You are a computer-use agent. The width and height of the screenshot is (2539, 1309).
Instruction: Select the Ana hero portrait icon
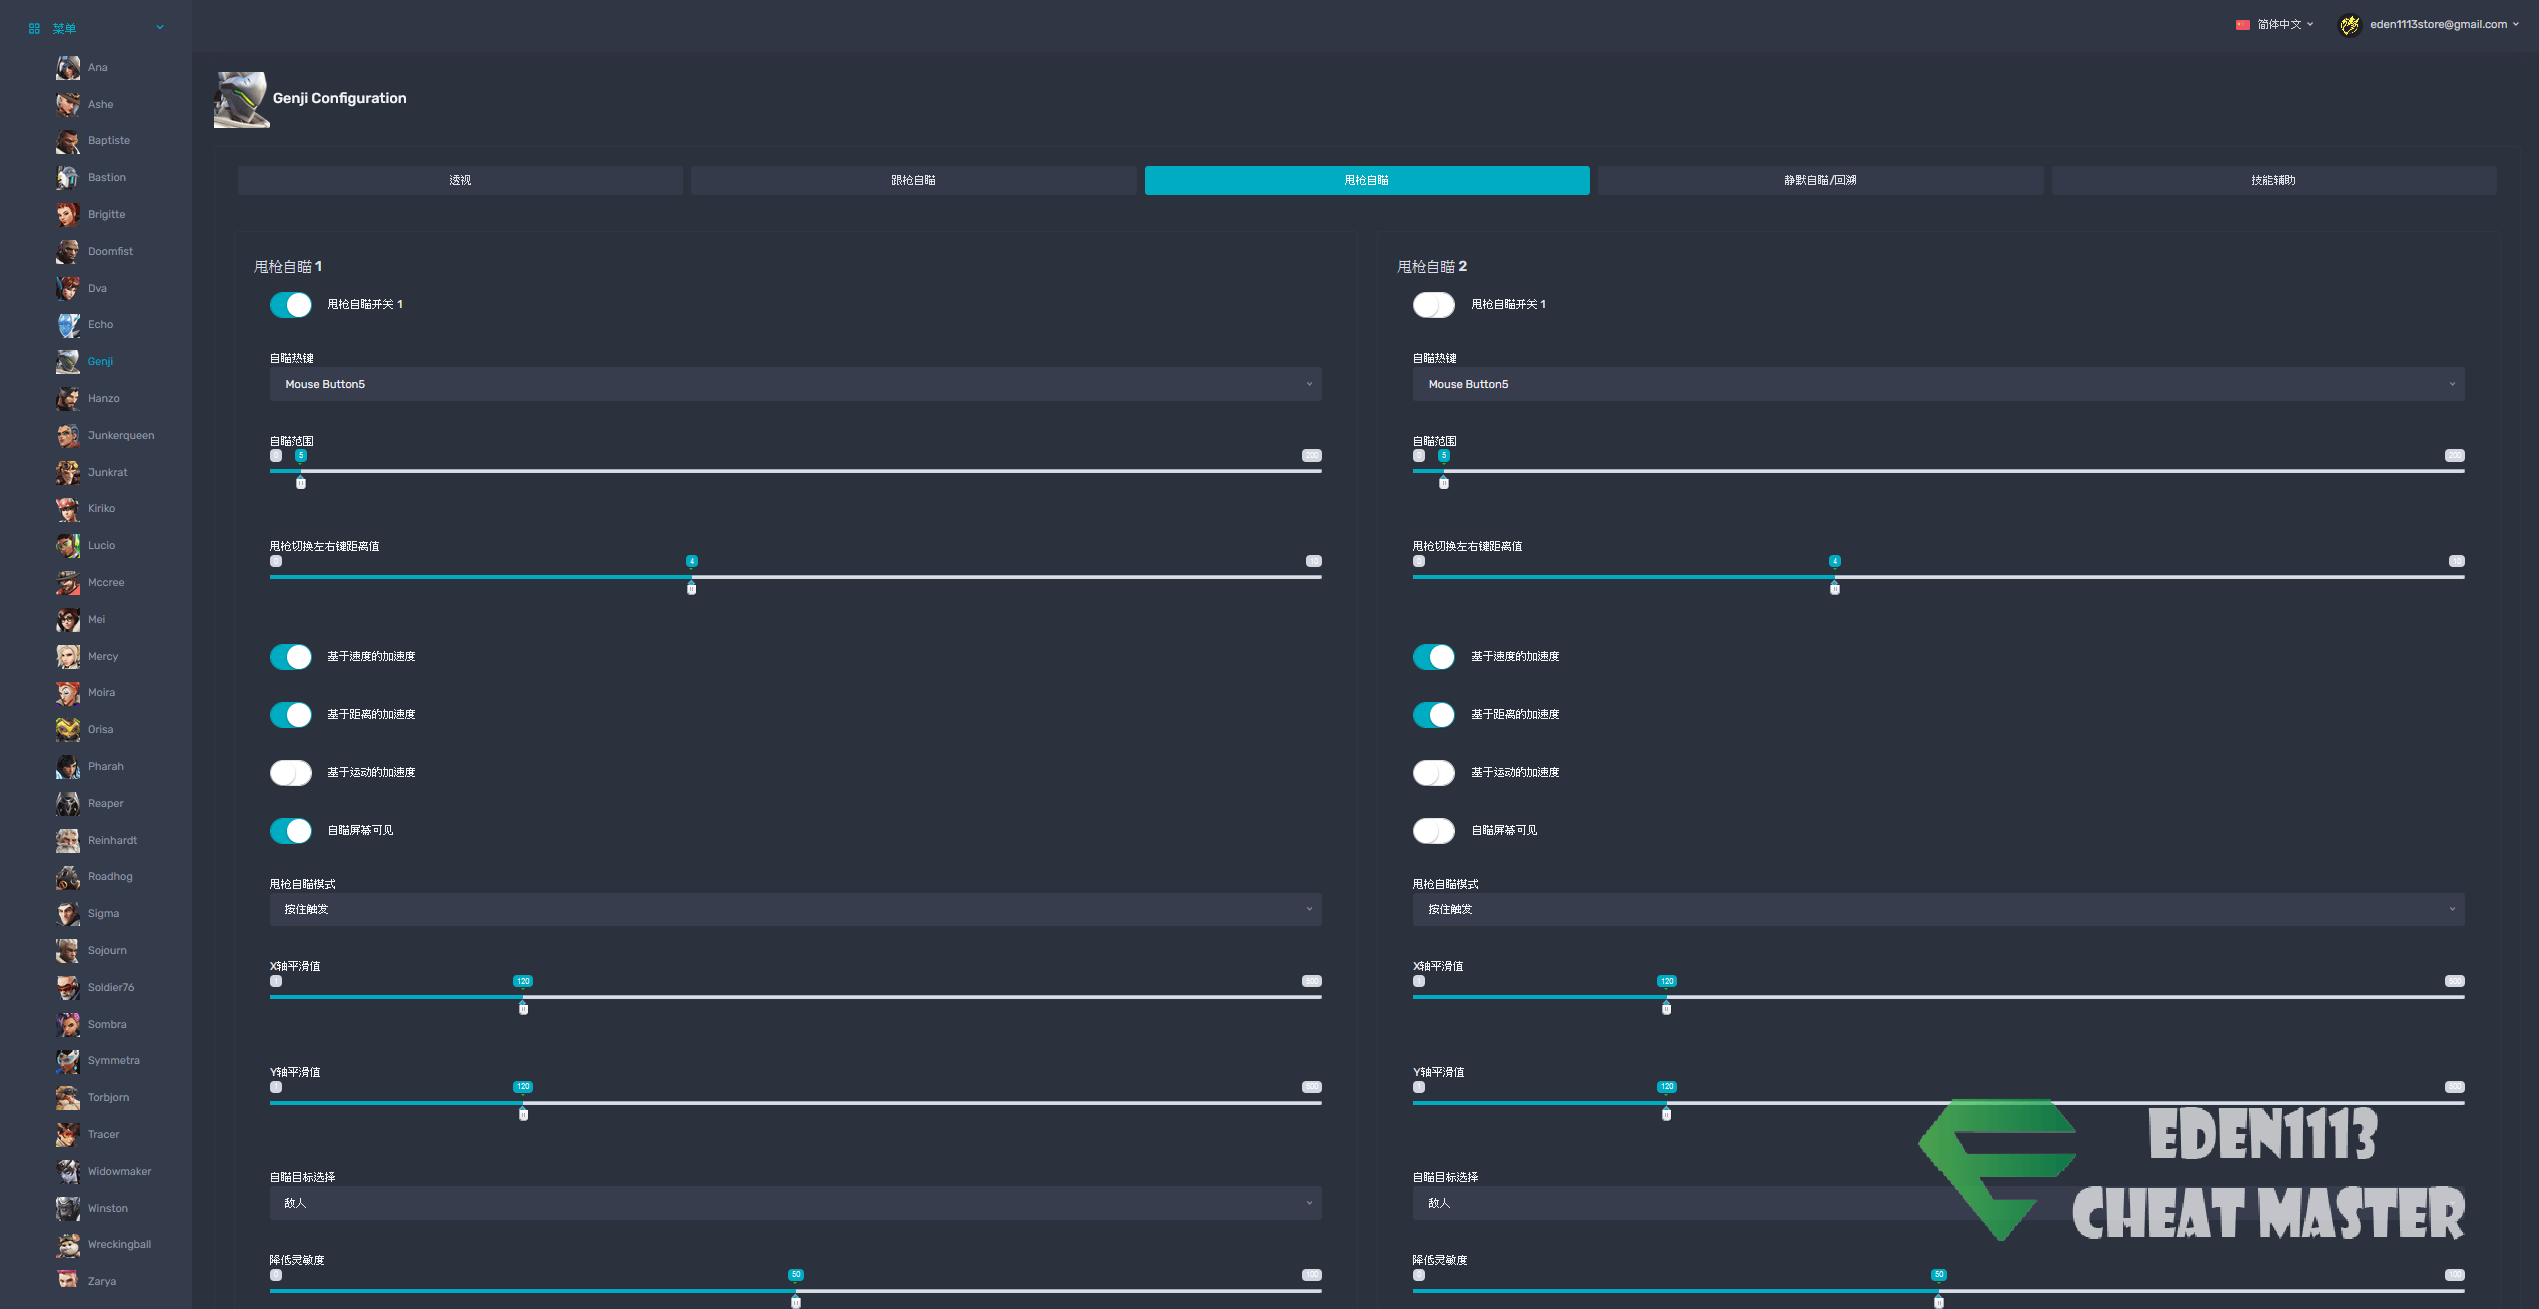pyautogui.click(x=68, y=67)
